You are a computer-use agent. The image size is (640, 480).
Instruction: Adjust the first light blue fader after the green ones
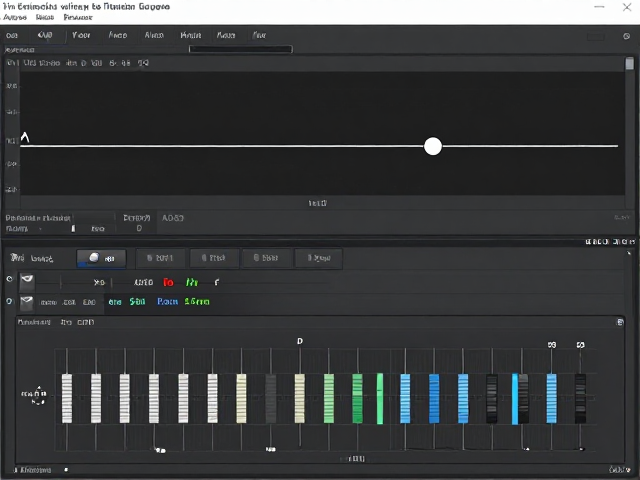coord(405,398)
